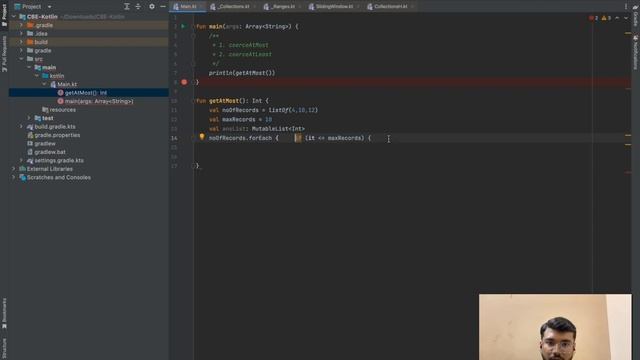Screen dimensions: 640x360
Task: Expand the test folder
Action: (x=29, y=118)
